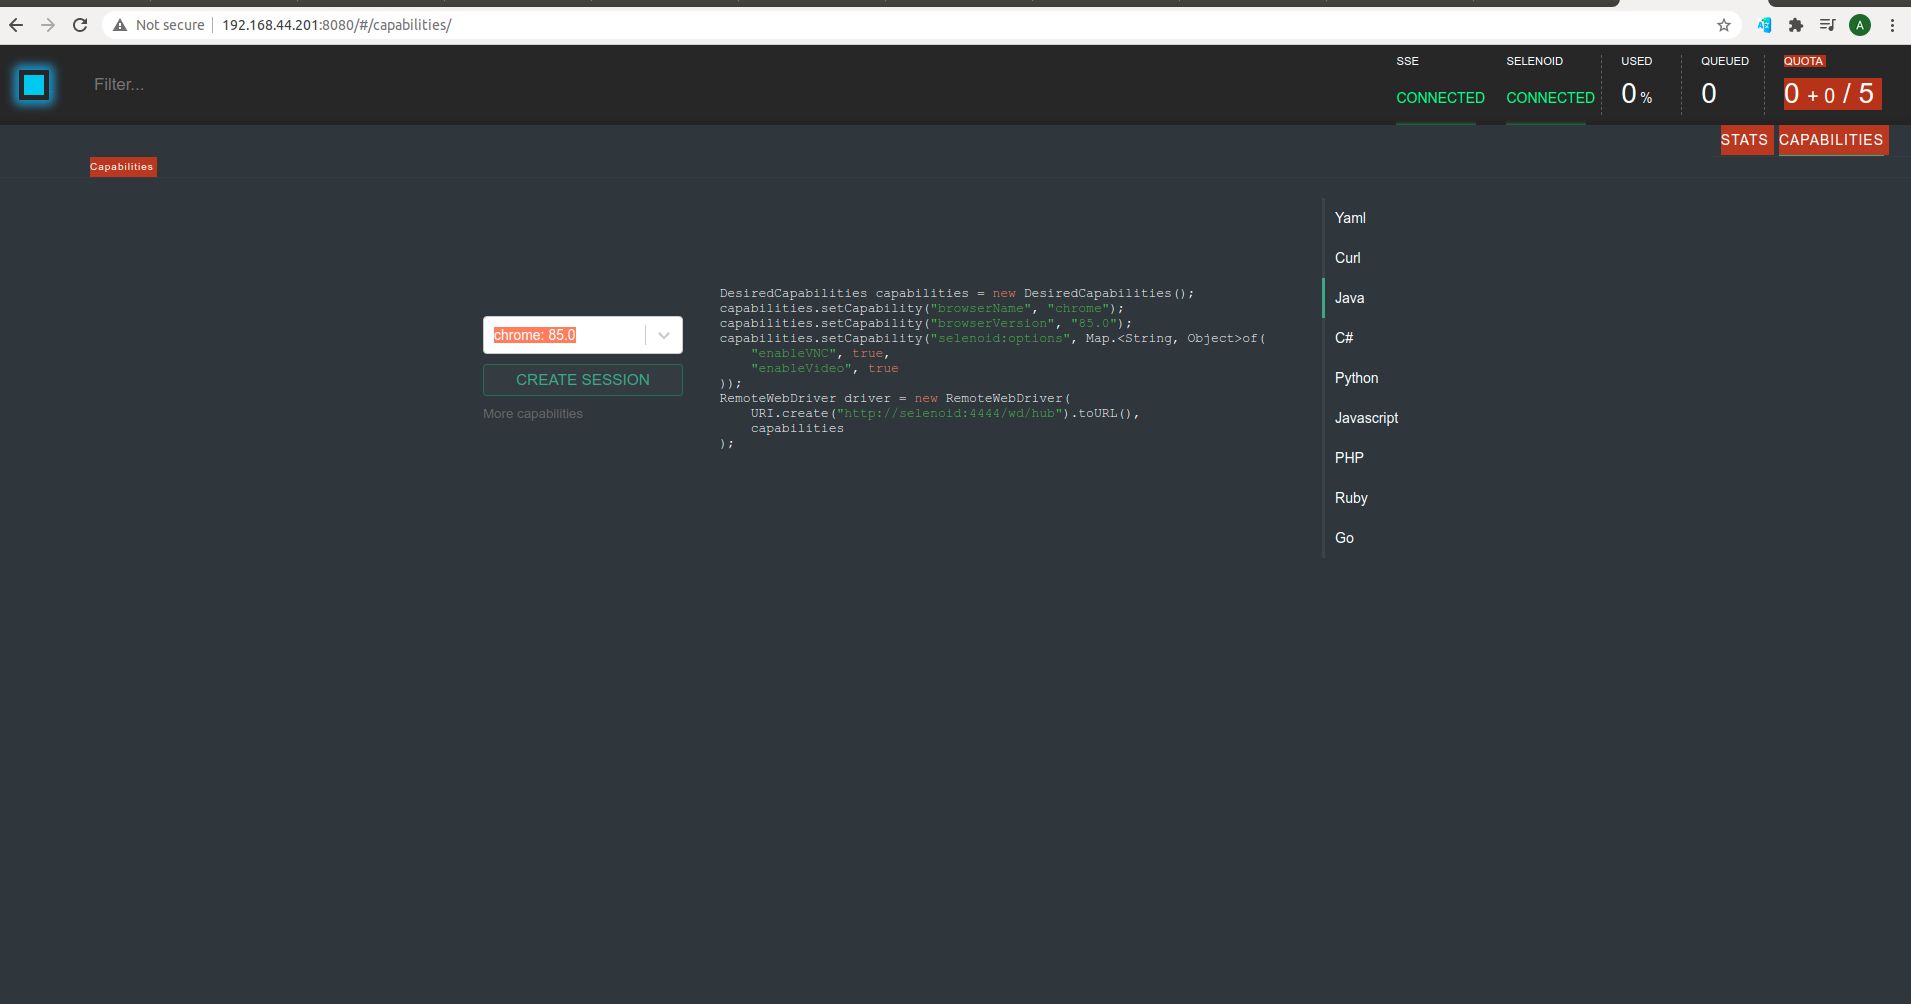Open the chrome: 85.0 browser selector
1911x1004 pixels.
click(x=583, y=335)
